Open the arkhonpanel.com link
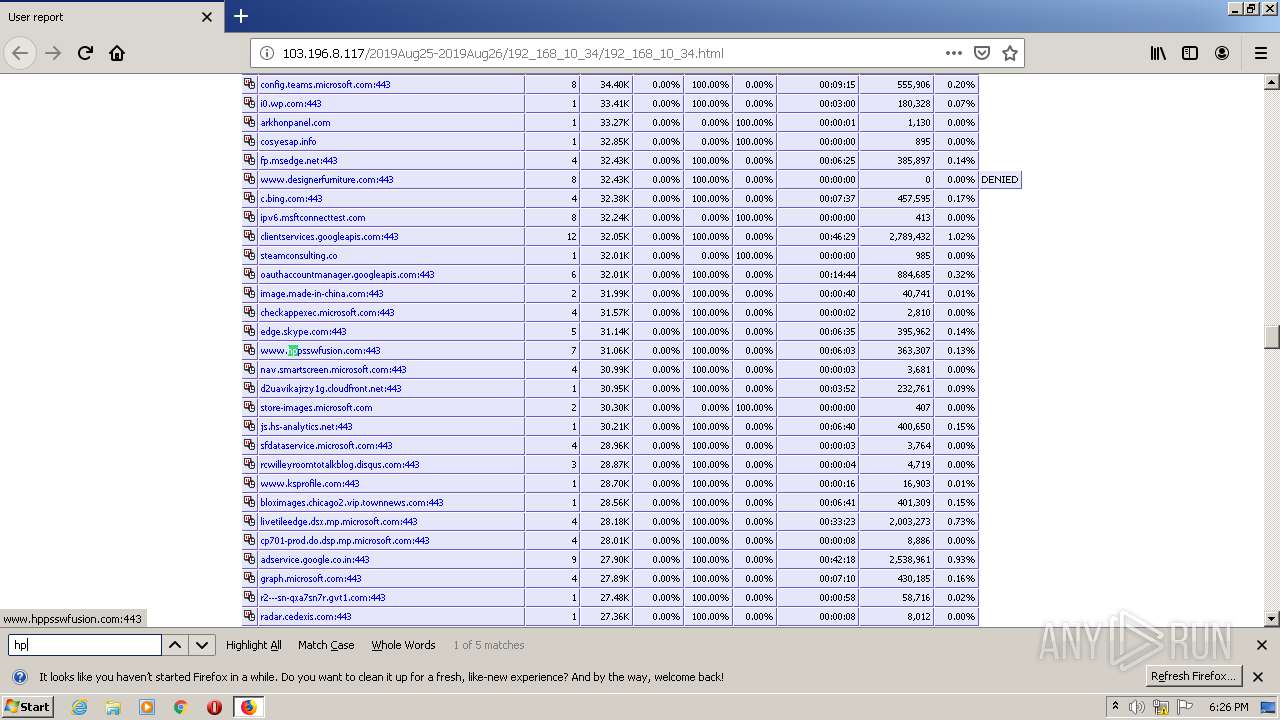The image size is (1280, 720). [295, 123]
